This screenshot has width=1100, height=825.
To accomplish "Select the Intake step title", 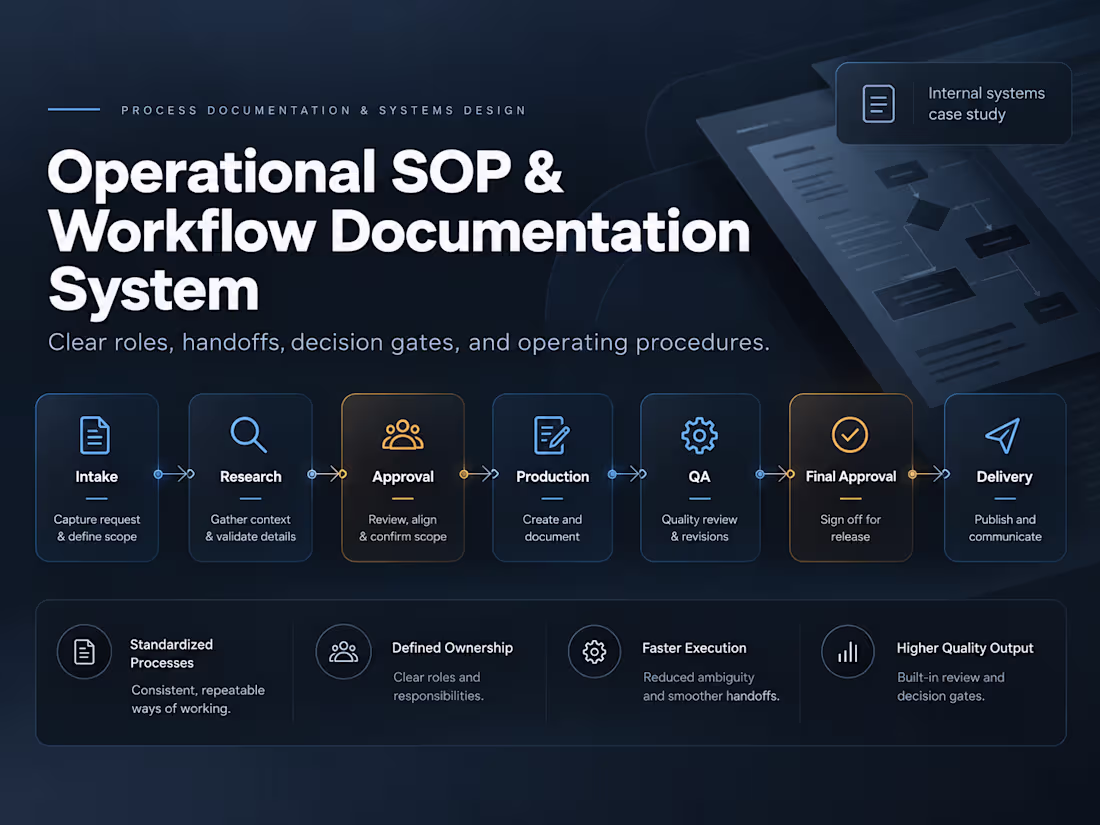I will (97, 477).
